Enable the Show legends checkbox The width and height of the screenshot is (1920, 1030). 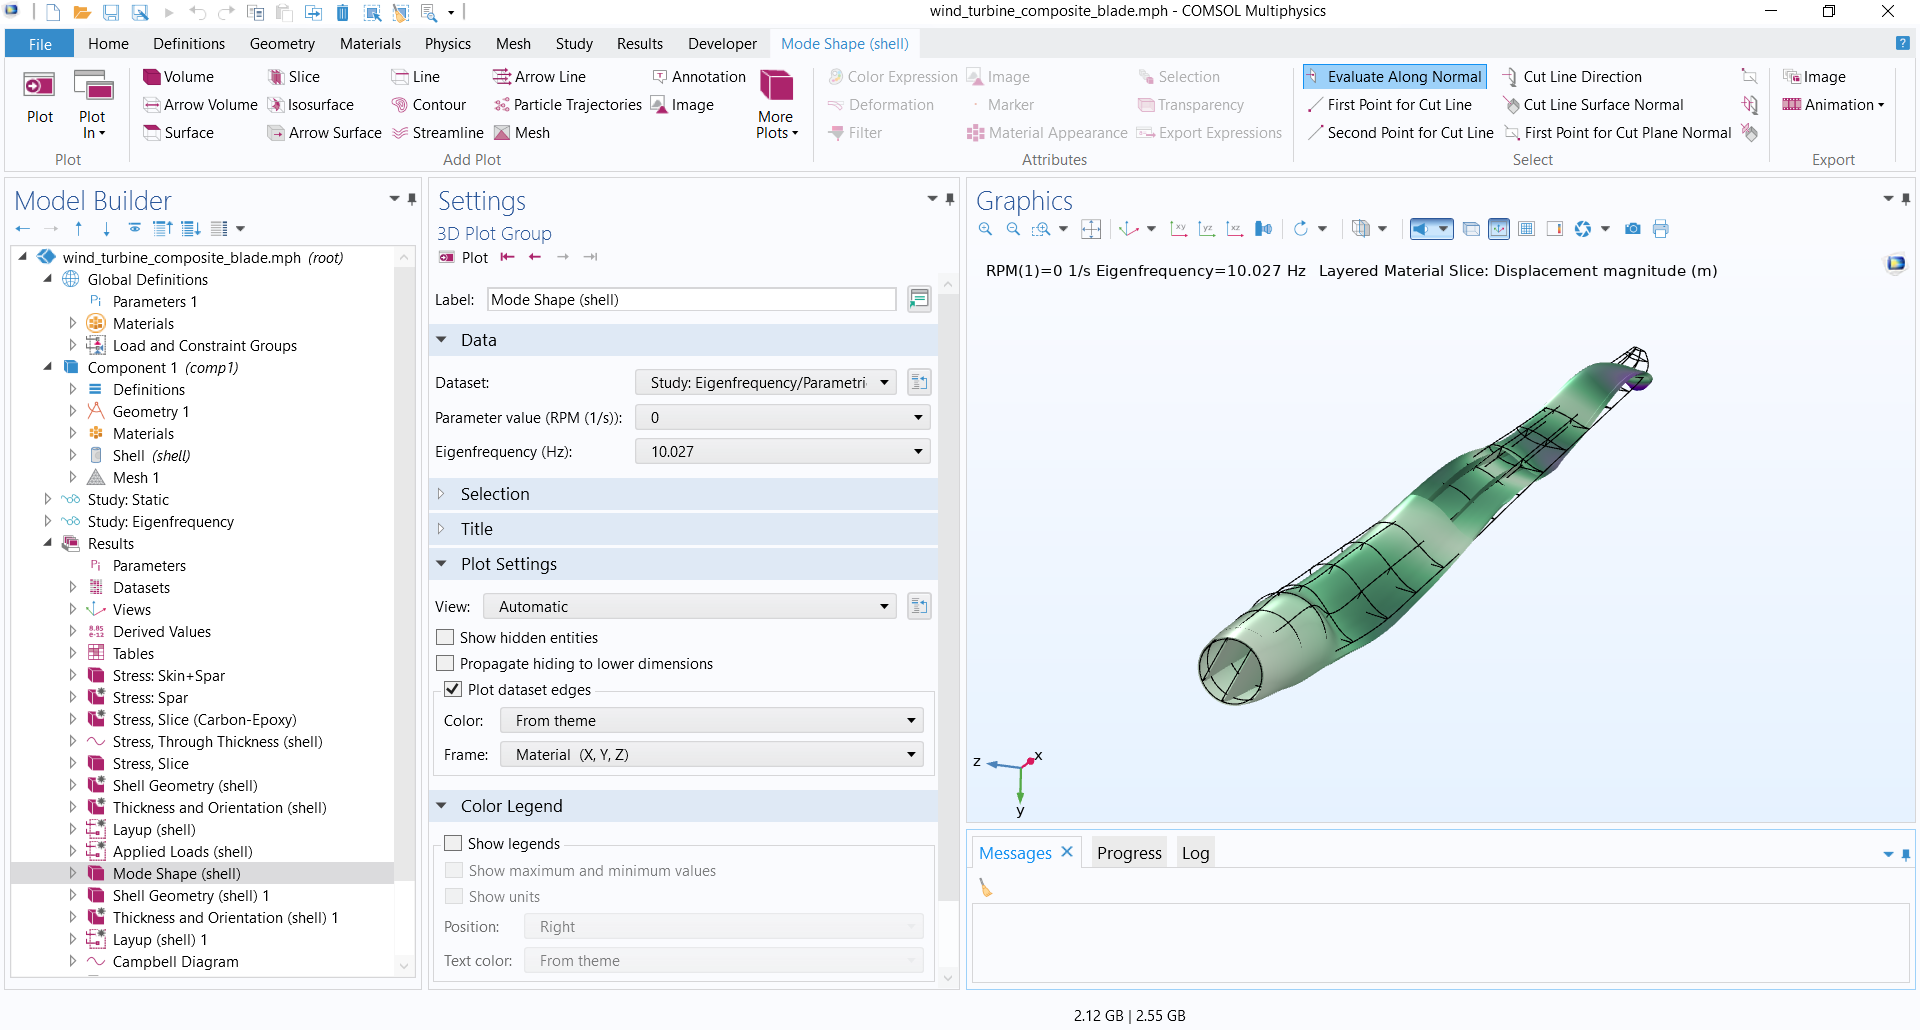point(453,843)
